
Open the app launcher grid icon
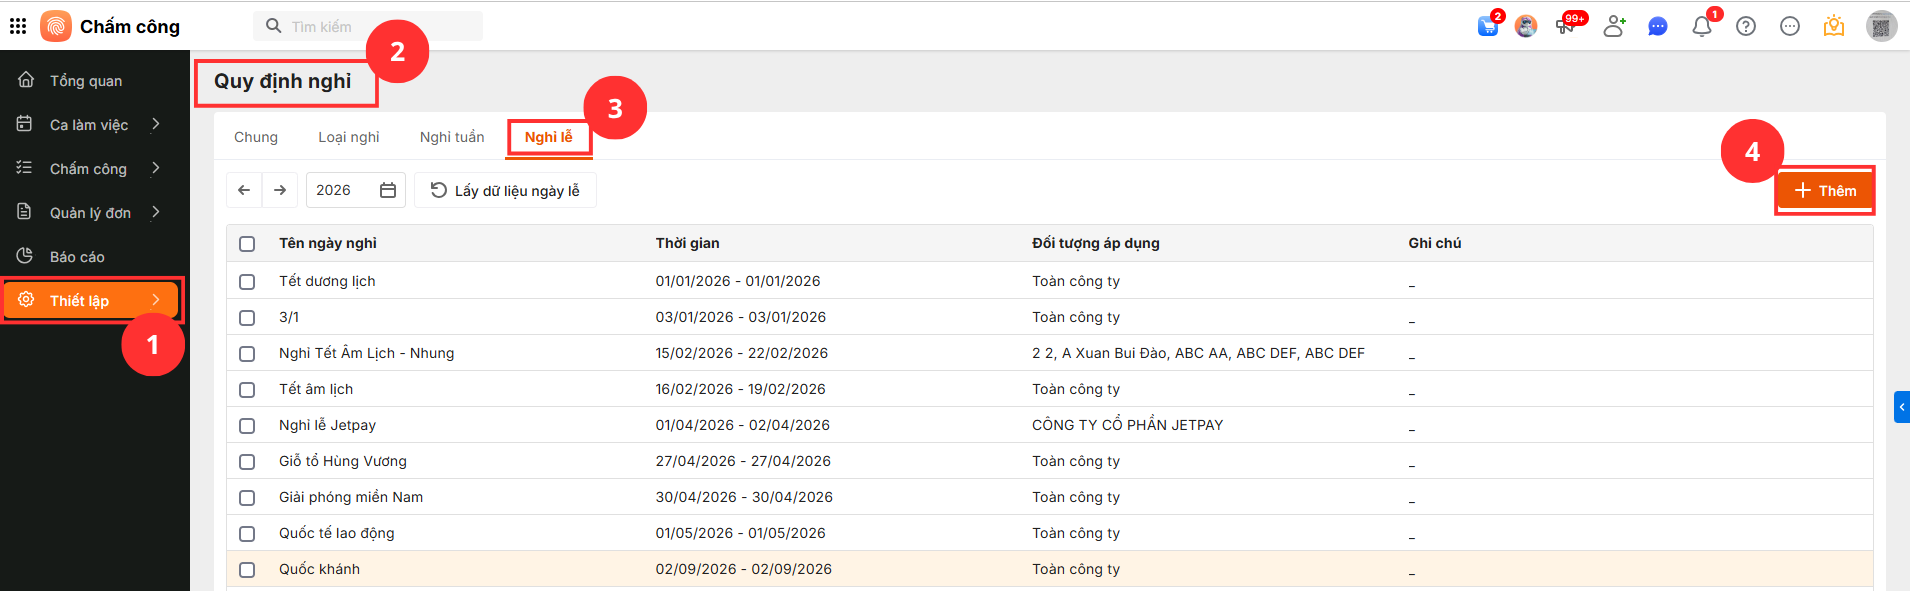click(x=18, y=26)
